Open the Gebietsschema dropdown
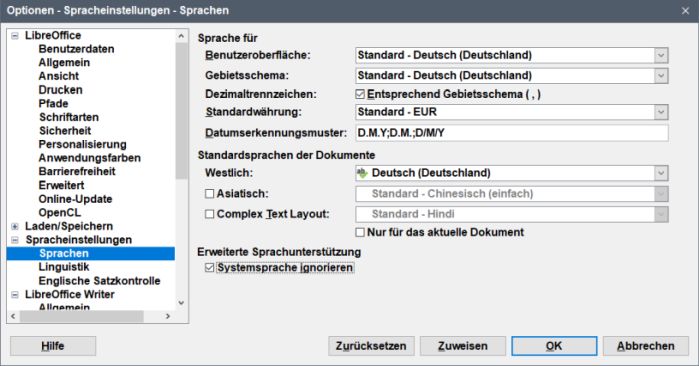699x366 pixels. (661, 76)
